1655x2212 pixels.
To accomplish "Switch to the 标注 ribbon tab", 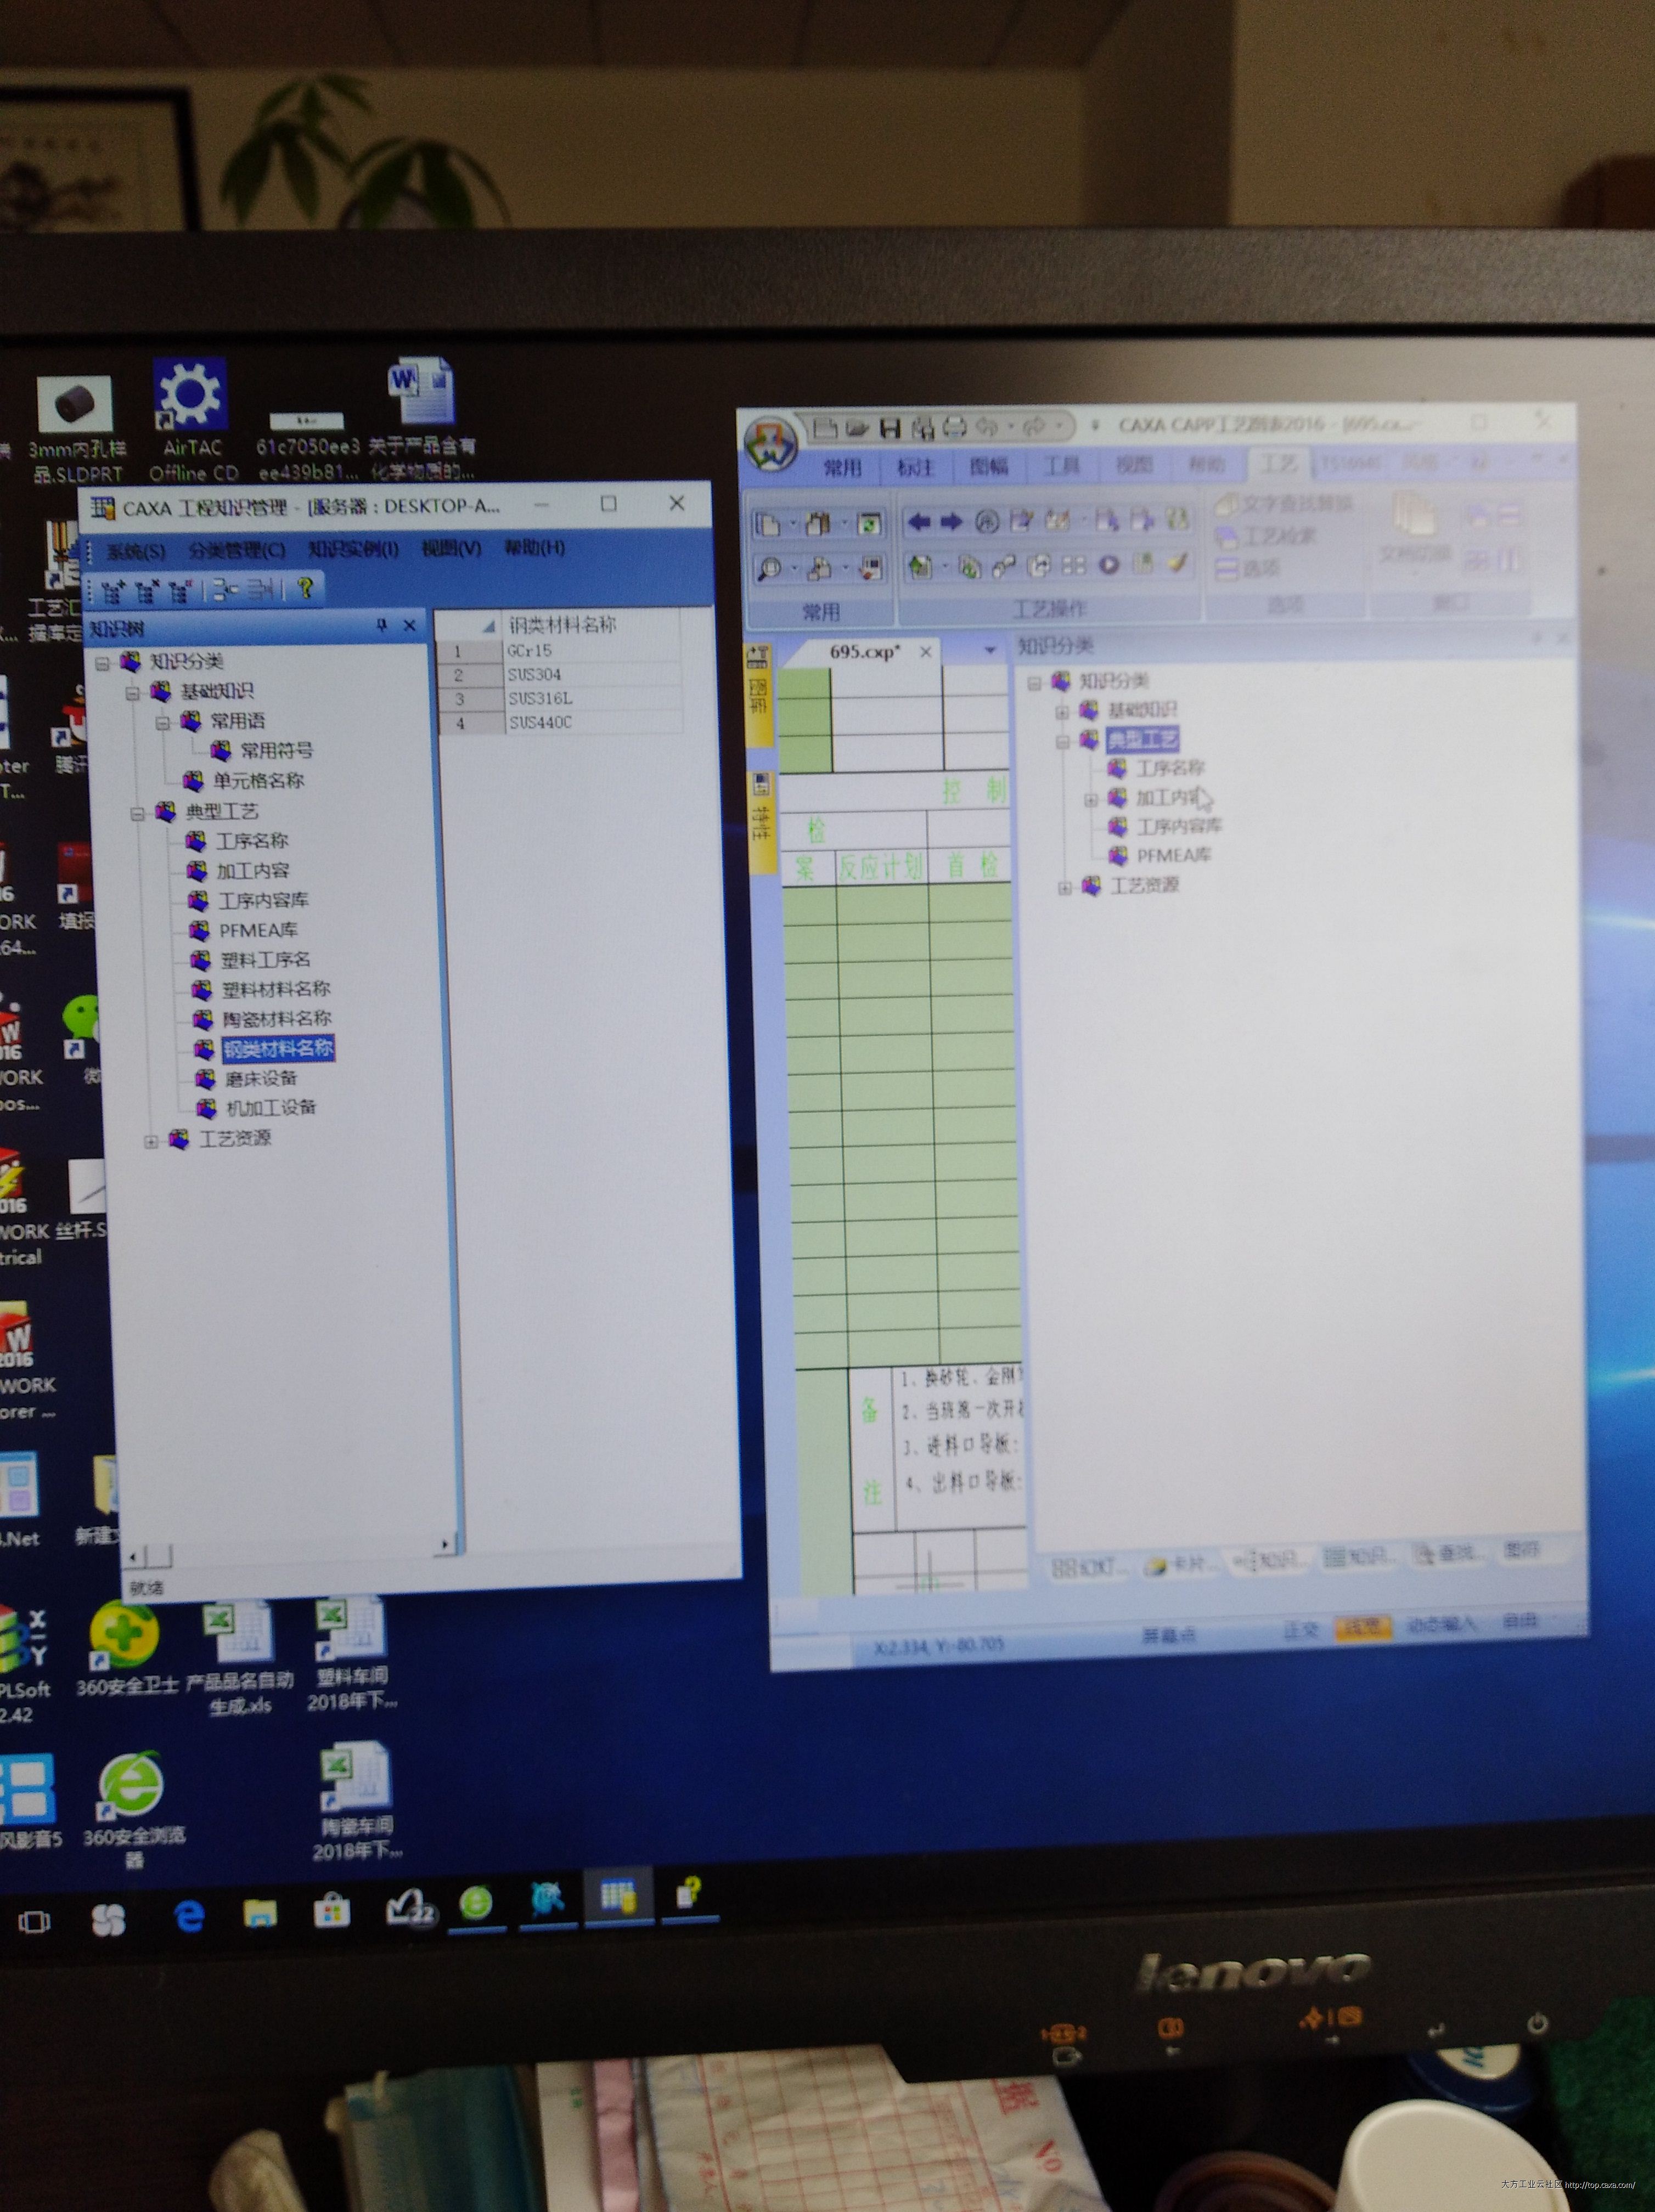I will pyautogui.click(x=915, y=467).
